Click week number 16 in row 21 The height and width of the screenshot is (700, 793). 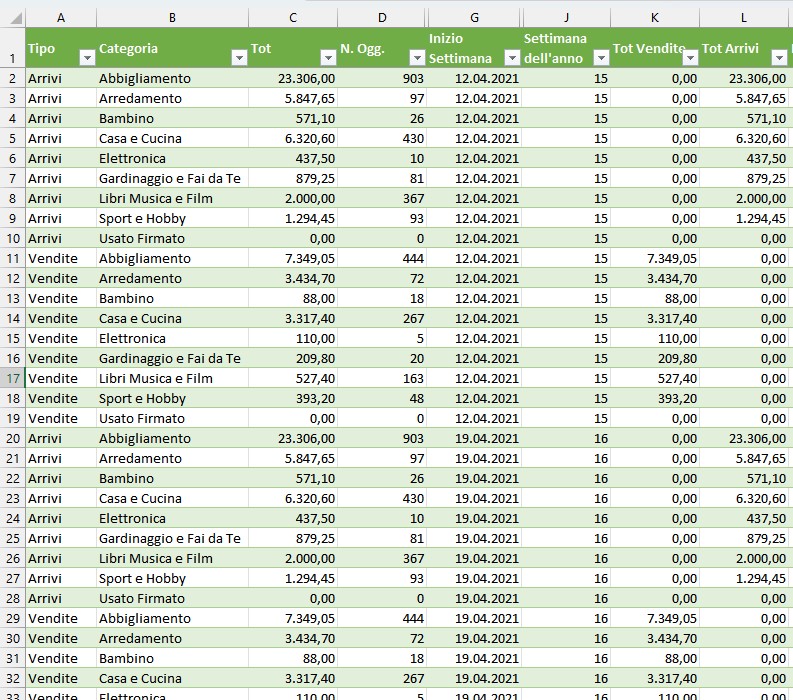[x=566, y=458]
